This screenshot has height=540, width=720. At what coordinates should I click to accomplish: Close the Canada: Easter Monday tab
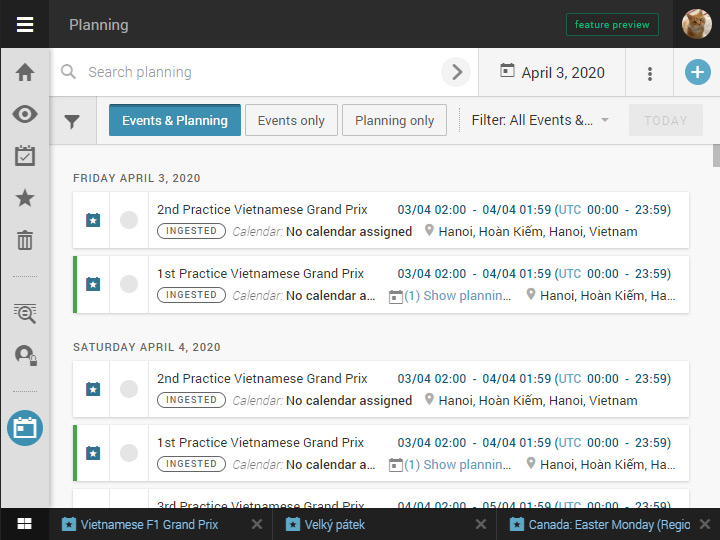click(705, 524)
